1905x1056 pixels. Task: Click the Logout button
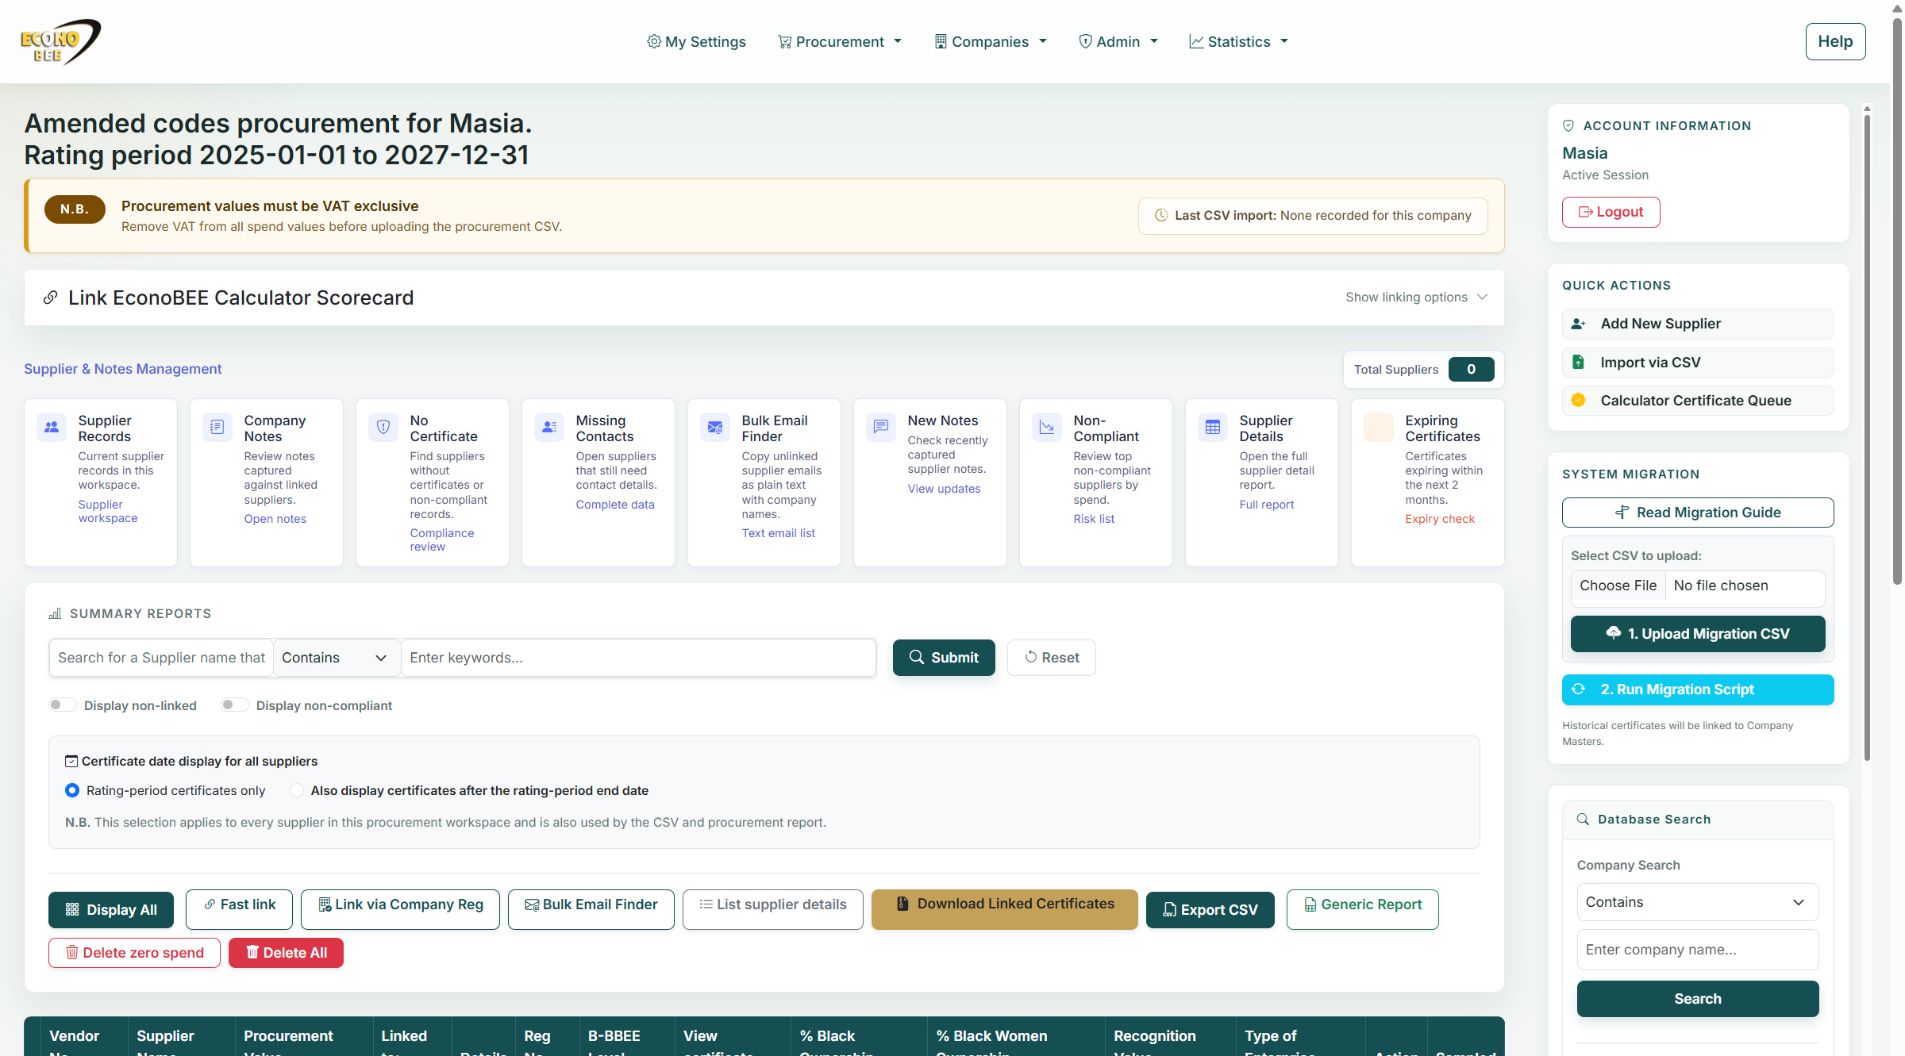click(1610, 212)
